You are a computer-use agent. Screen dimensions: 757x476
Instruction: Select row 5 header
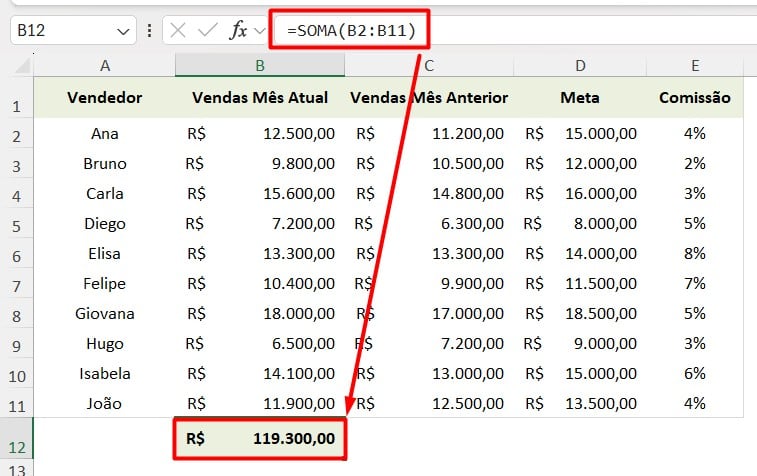(x=16, y=225)
